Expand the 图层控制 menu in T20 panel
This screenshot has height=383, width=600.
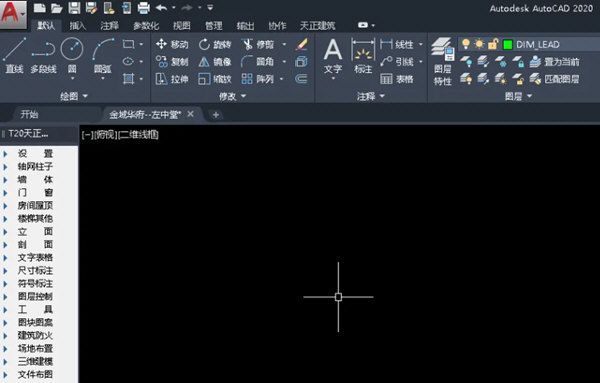pyautogui.click(x=35, y=297)
